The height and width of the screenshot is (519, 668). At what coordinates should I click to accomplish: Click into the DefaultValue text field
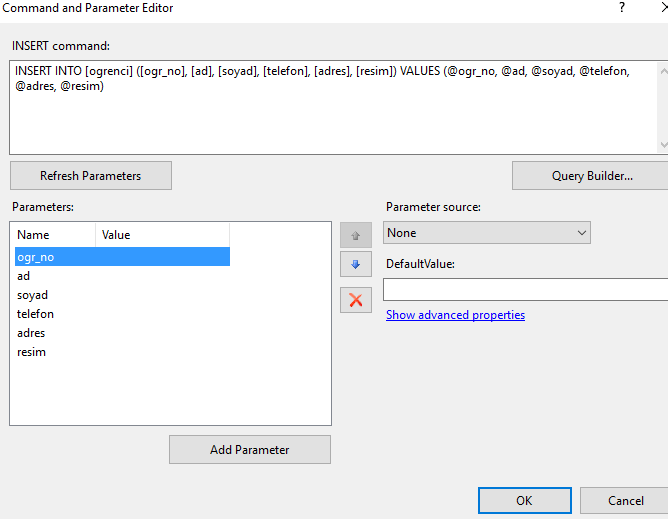525,290
